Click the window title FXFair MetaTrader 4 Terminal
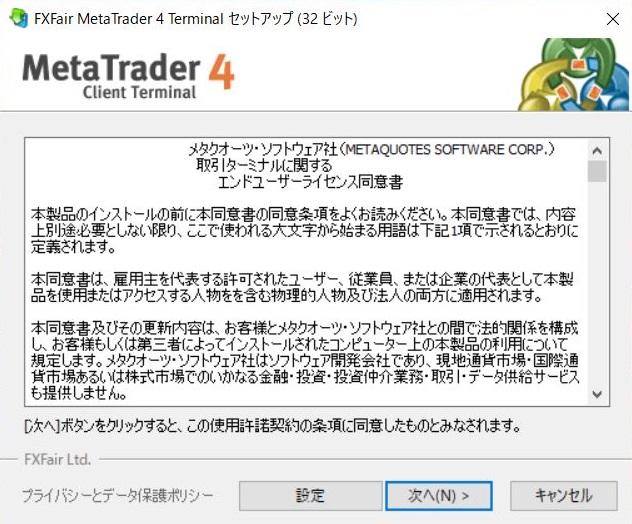The width and height of the screenshot is (632, 524). (x=129, y=19)
